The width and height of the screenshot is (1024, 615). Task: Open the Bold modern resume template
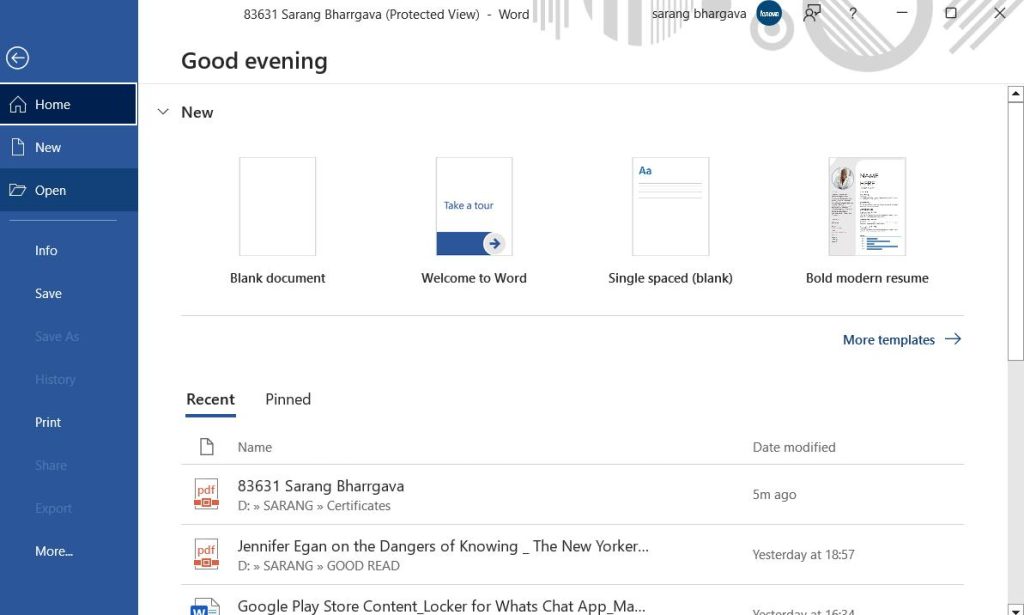(867, 207)
